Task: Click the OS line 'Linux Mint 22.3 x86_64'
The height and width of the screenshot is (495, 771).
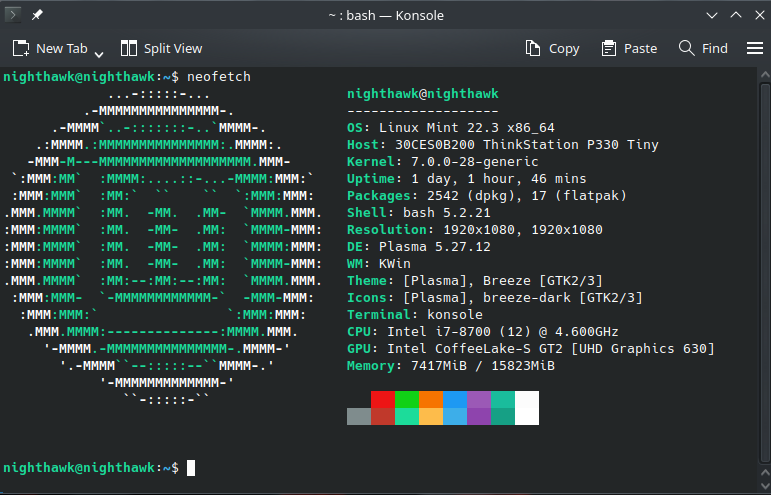Action: click(x=467, y=128)
